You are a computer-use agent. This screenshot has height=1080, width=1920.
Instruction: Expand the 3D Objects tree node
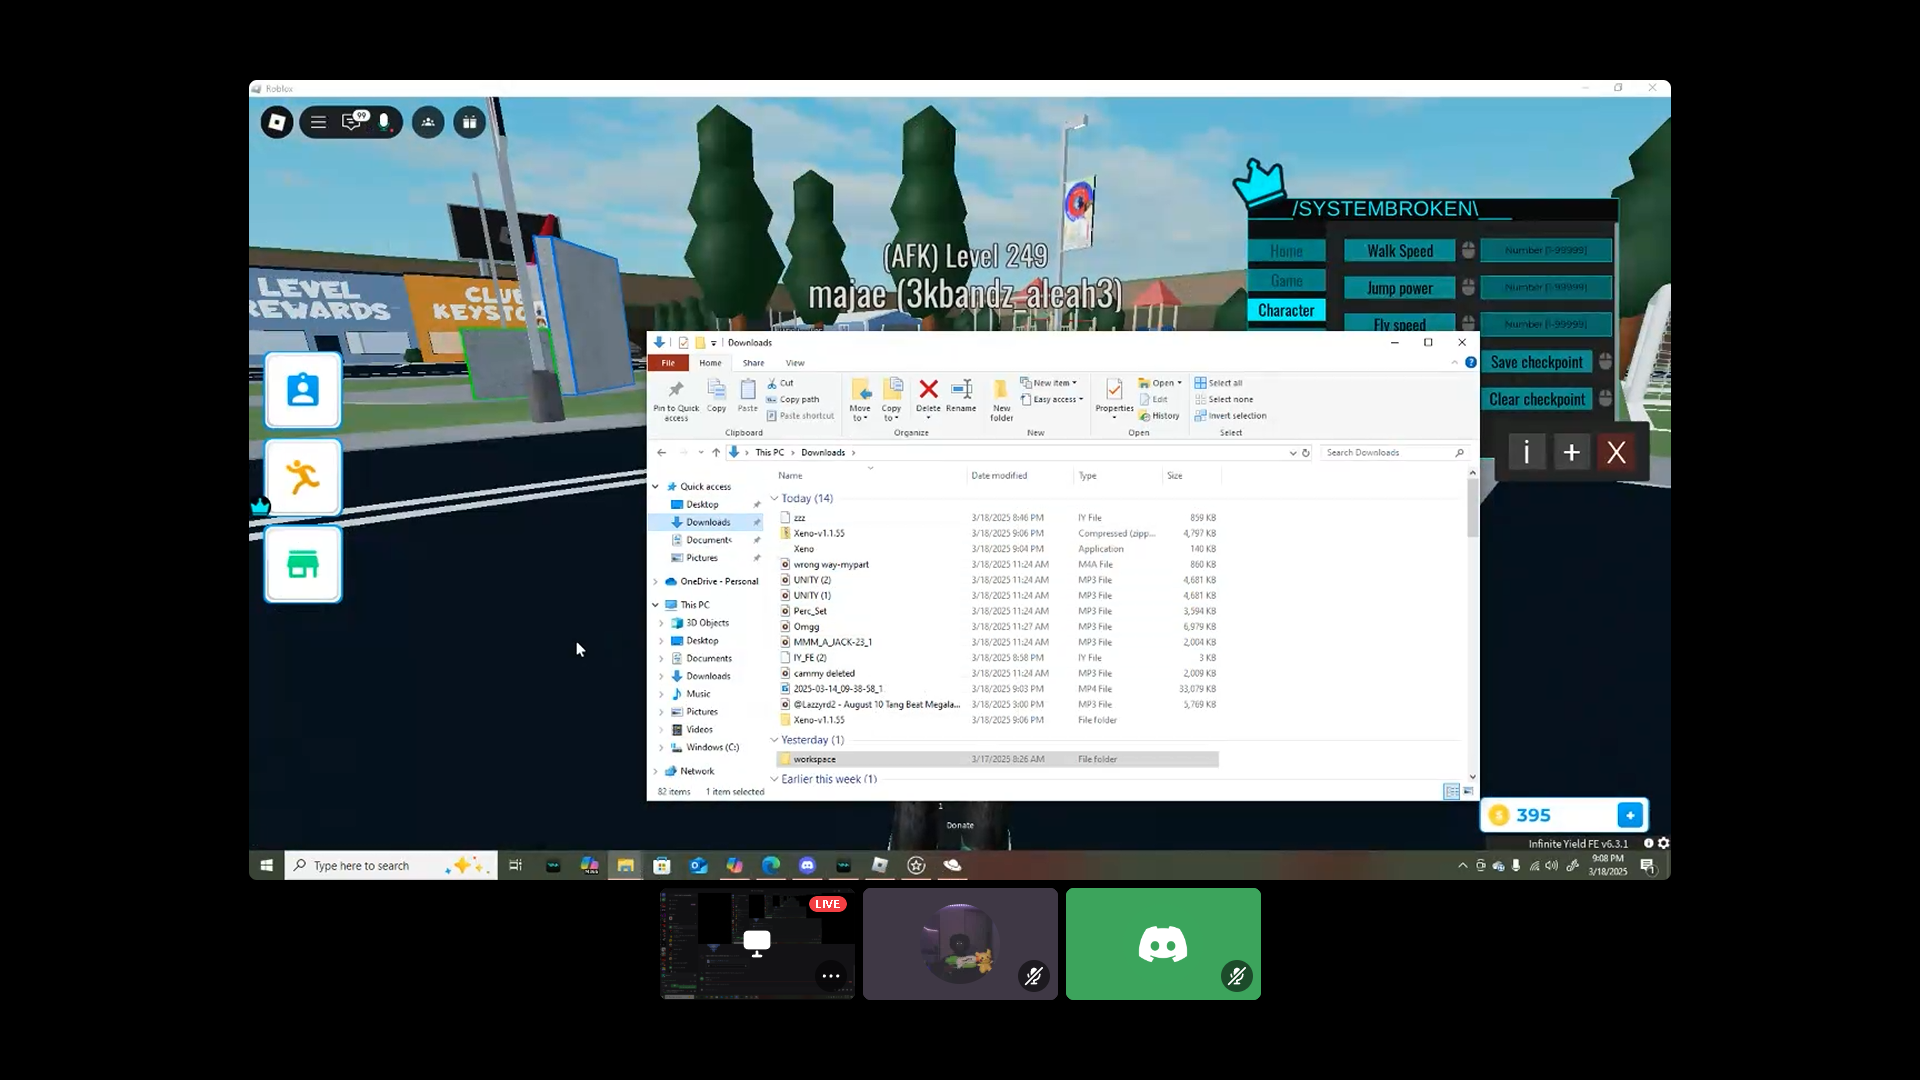pyautogui.click(x=661, y=623)
